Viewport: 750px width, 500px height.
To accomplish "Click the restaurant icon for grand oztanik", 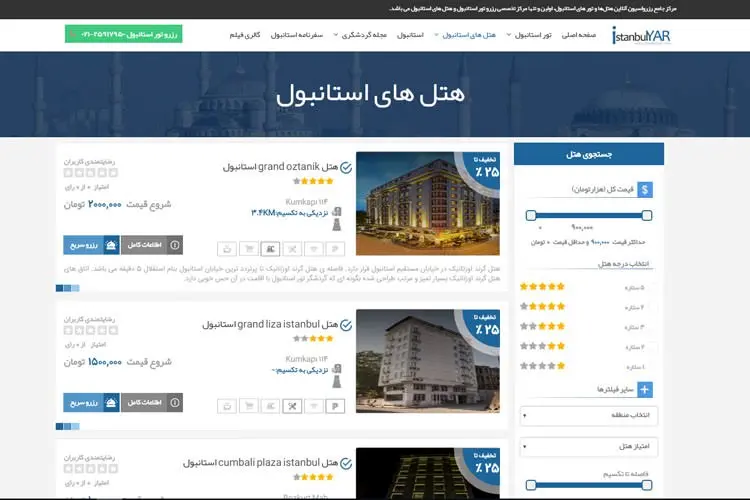I will [x=292, y=249].
